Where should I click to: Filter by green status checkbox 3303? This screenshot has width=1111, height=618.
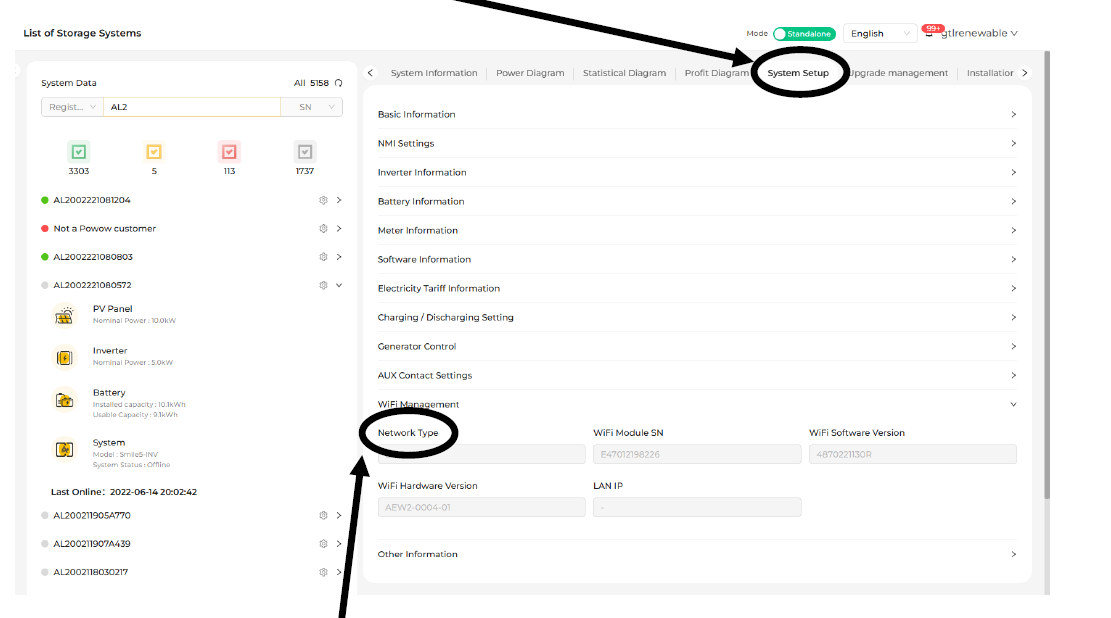[79, 152]
